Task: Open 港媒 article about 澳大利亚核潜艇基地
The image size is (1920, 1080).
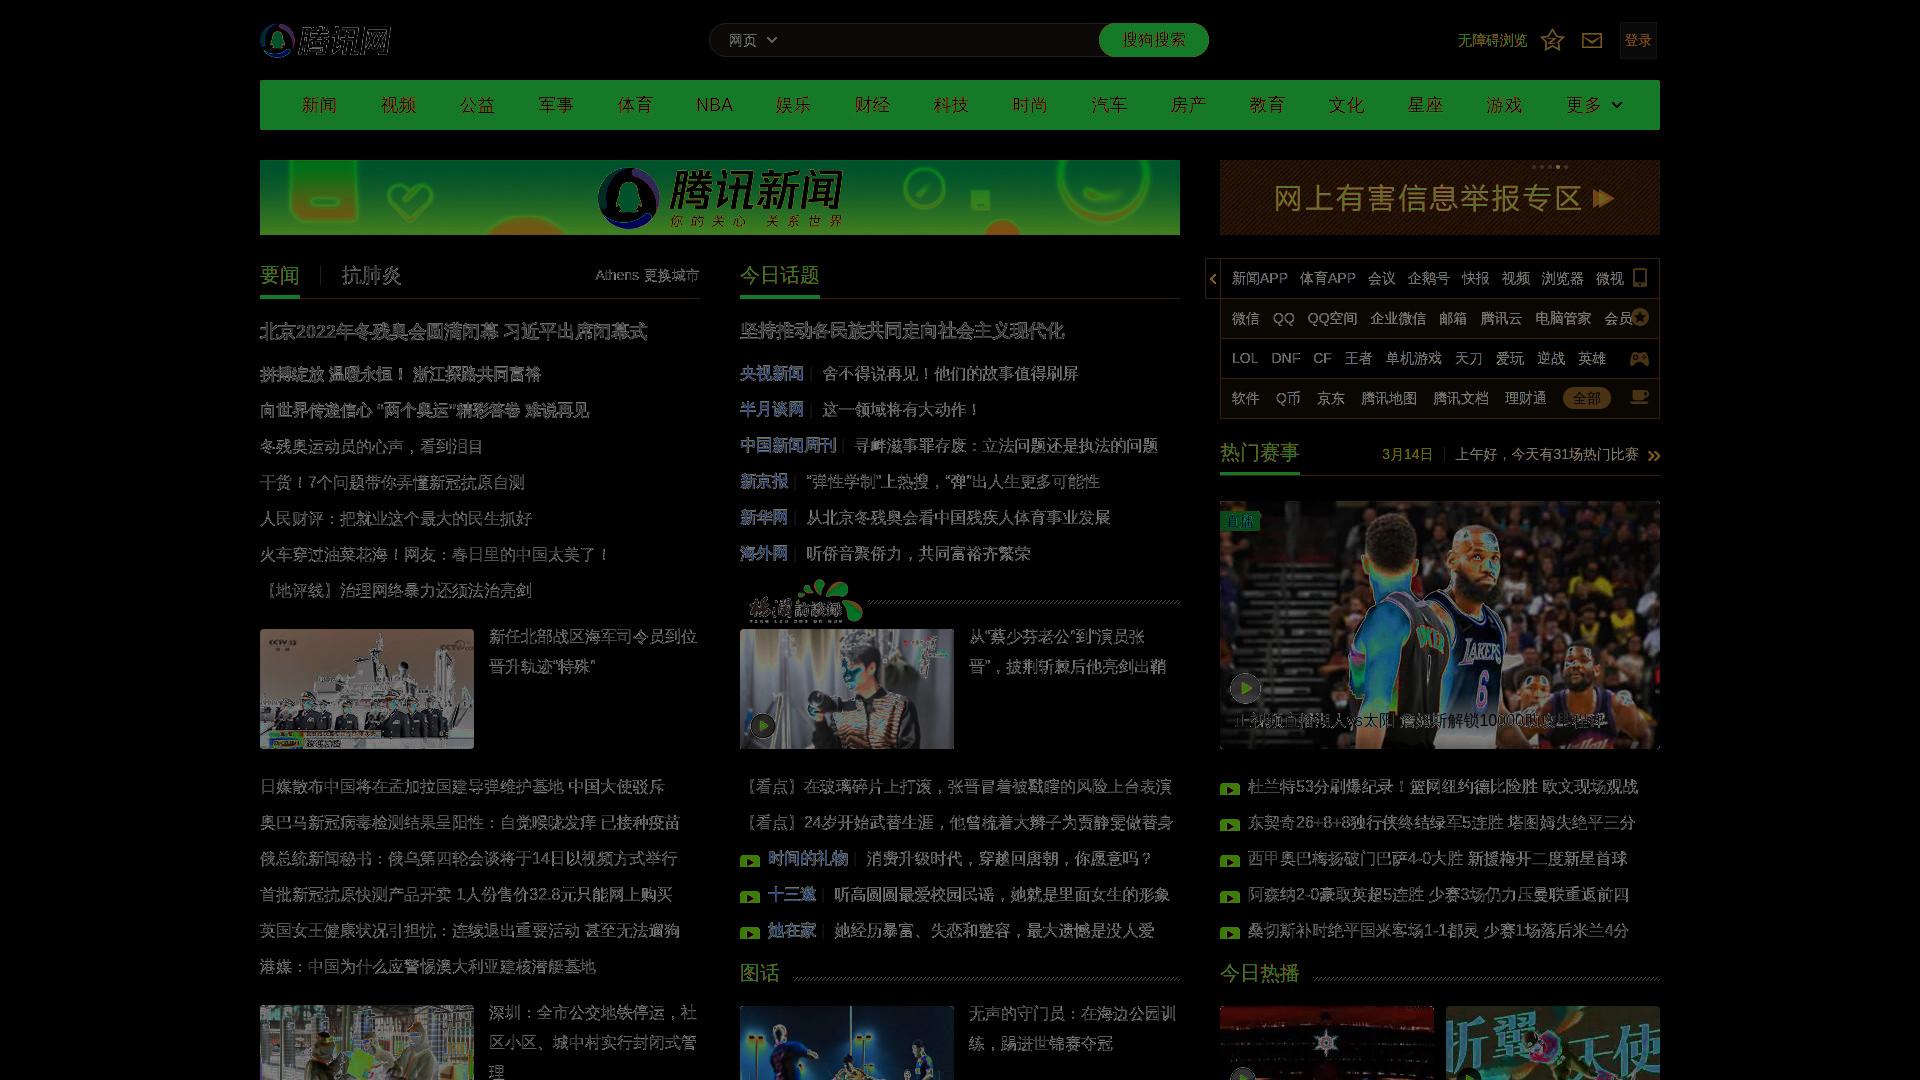Action: tap(428, 966)
